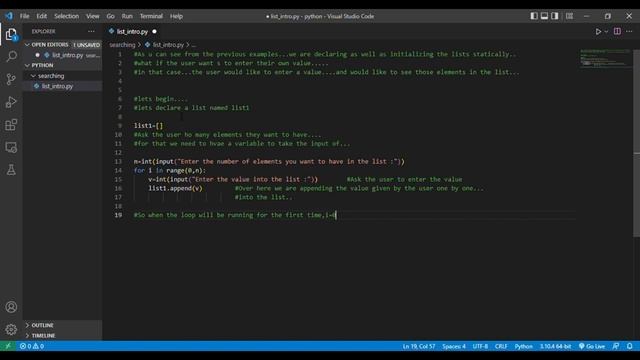Viewport: 640px width, 360px height.
Task: Open the Explorer view in activity bar
Action: (x=11, y=34)
